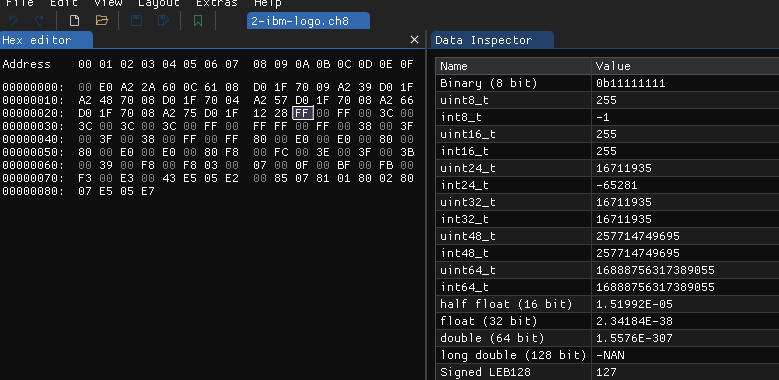
Task: Click the Undo arrow icon in toolbar
Action: click(13, 20)
